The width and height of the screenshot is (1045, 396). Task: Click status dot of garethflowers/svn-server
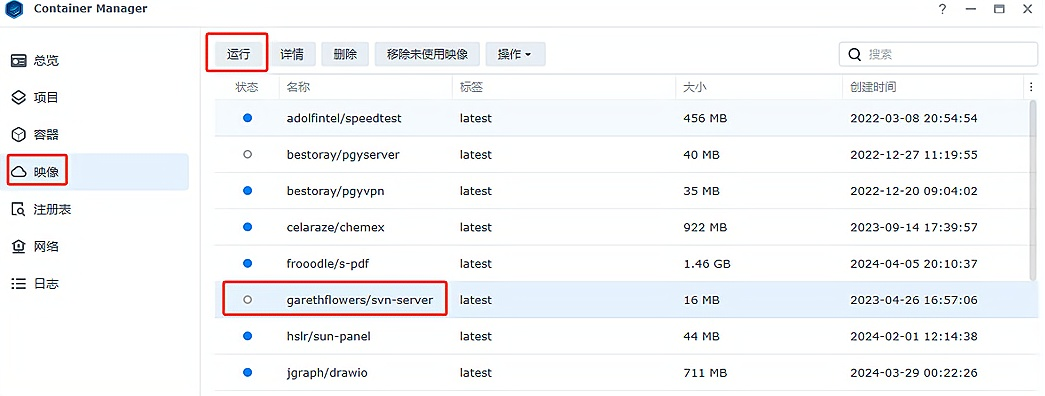pyautogui.click(x=247, y=300)
